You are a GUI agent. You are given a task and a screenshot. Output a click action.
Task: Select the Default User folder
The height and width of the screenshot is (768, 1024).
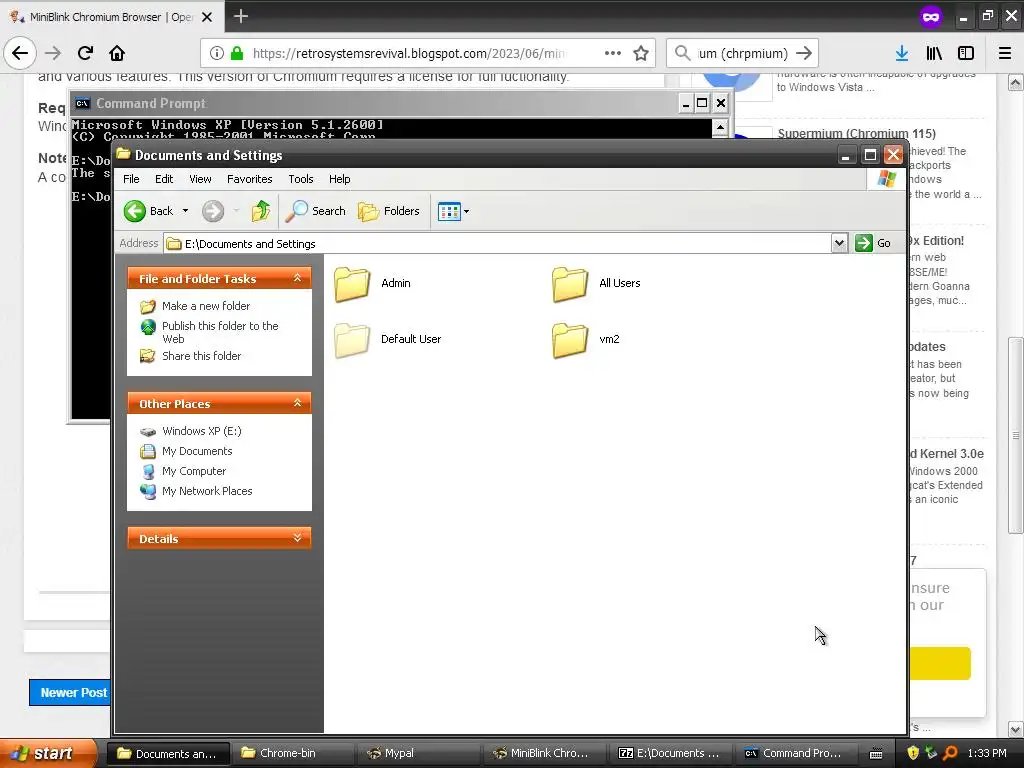387,340
